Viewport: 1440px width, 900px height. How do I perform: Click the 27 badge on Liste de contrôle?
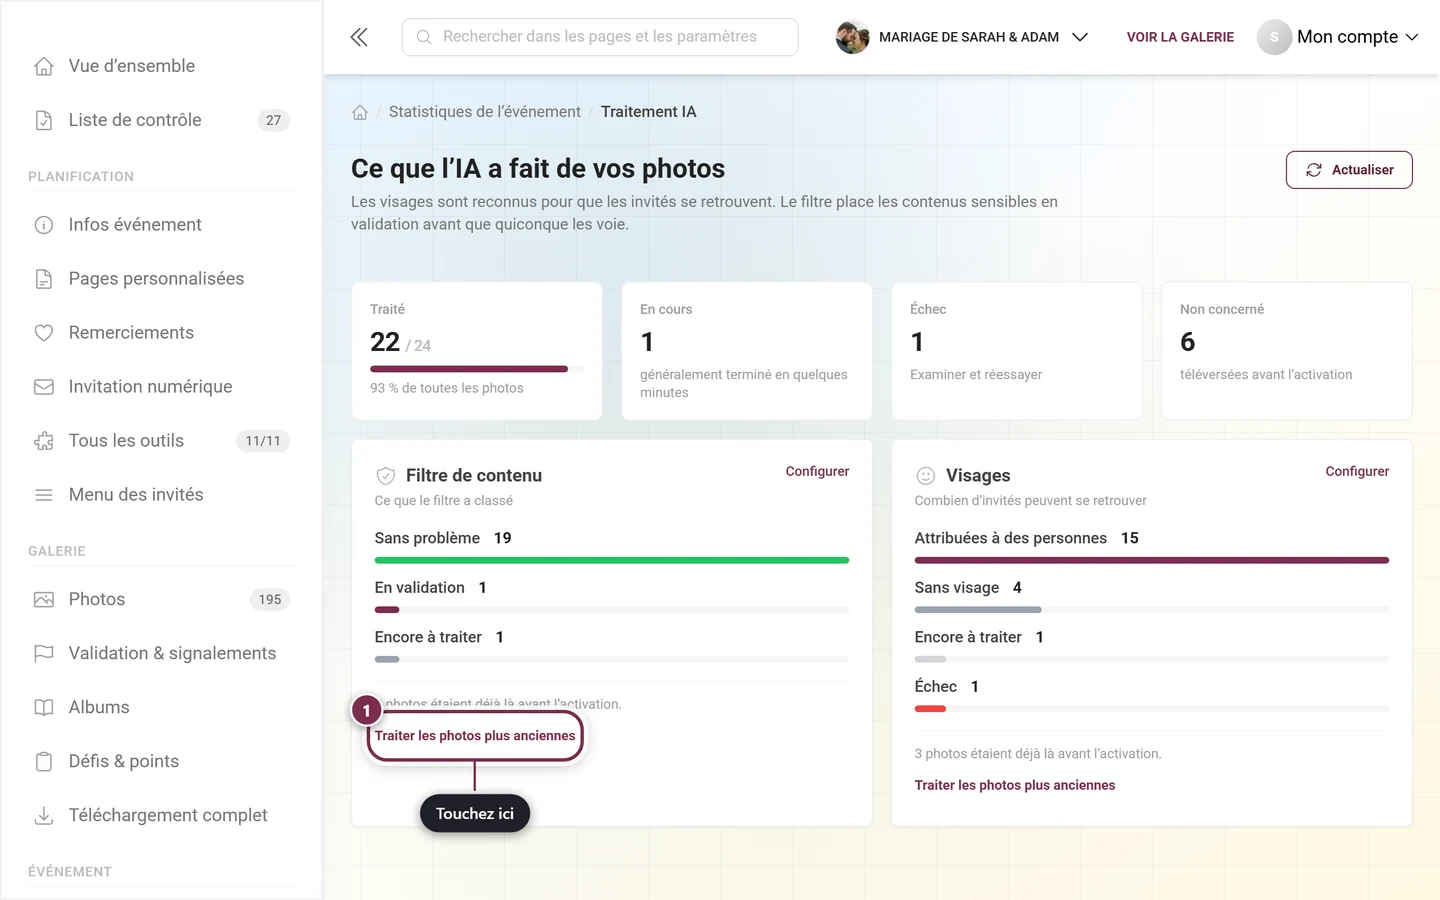pyautogui.click(x=273, y=120)
